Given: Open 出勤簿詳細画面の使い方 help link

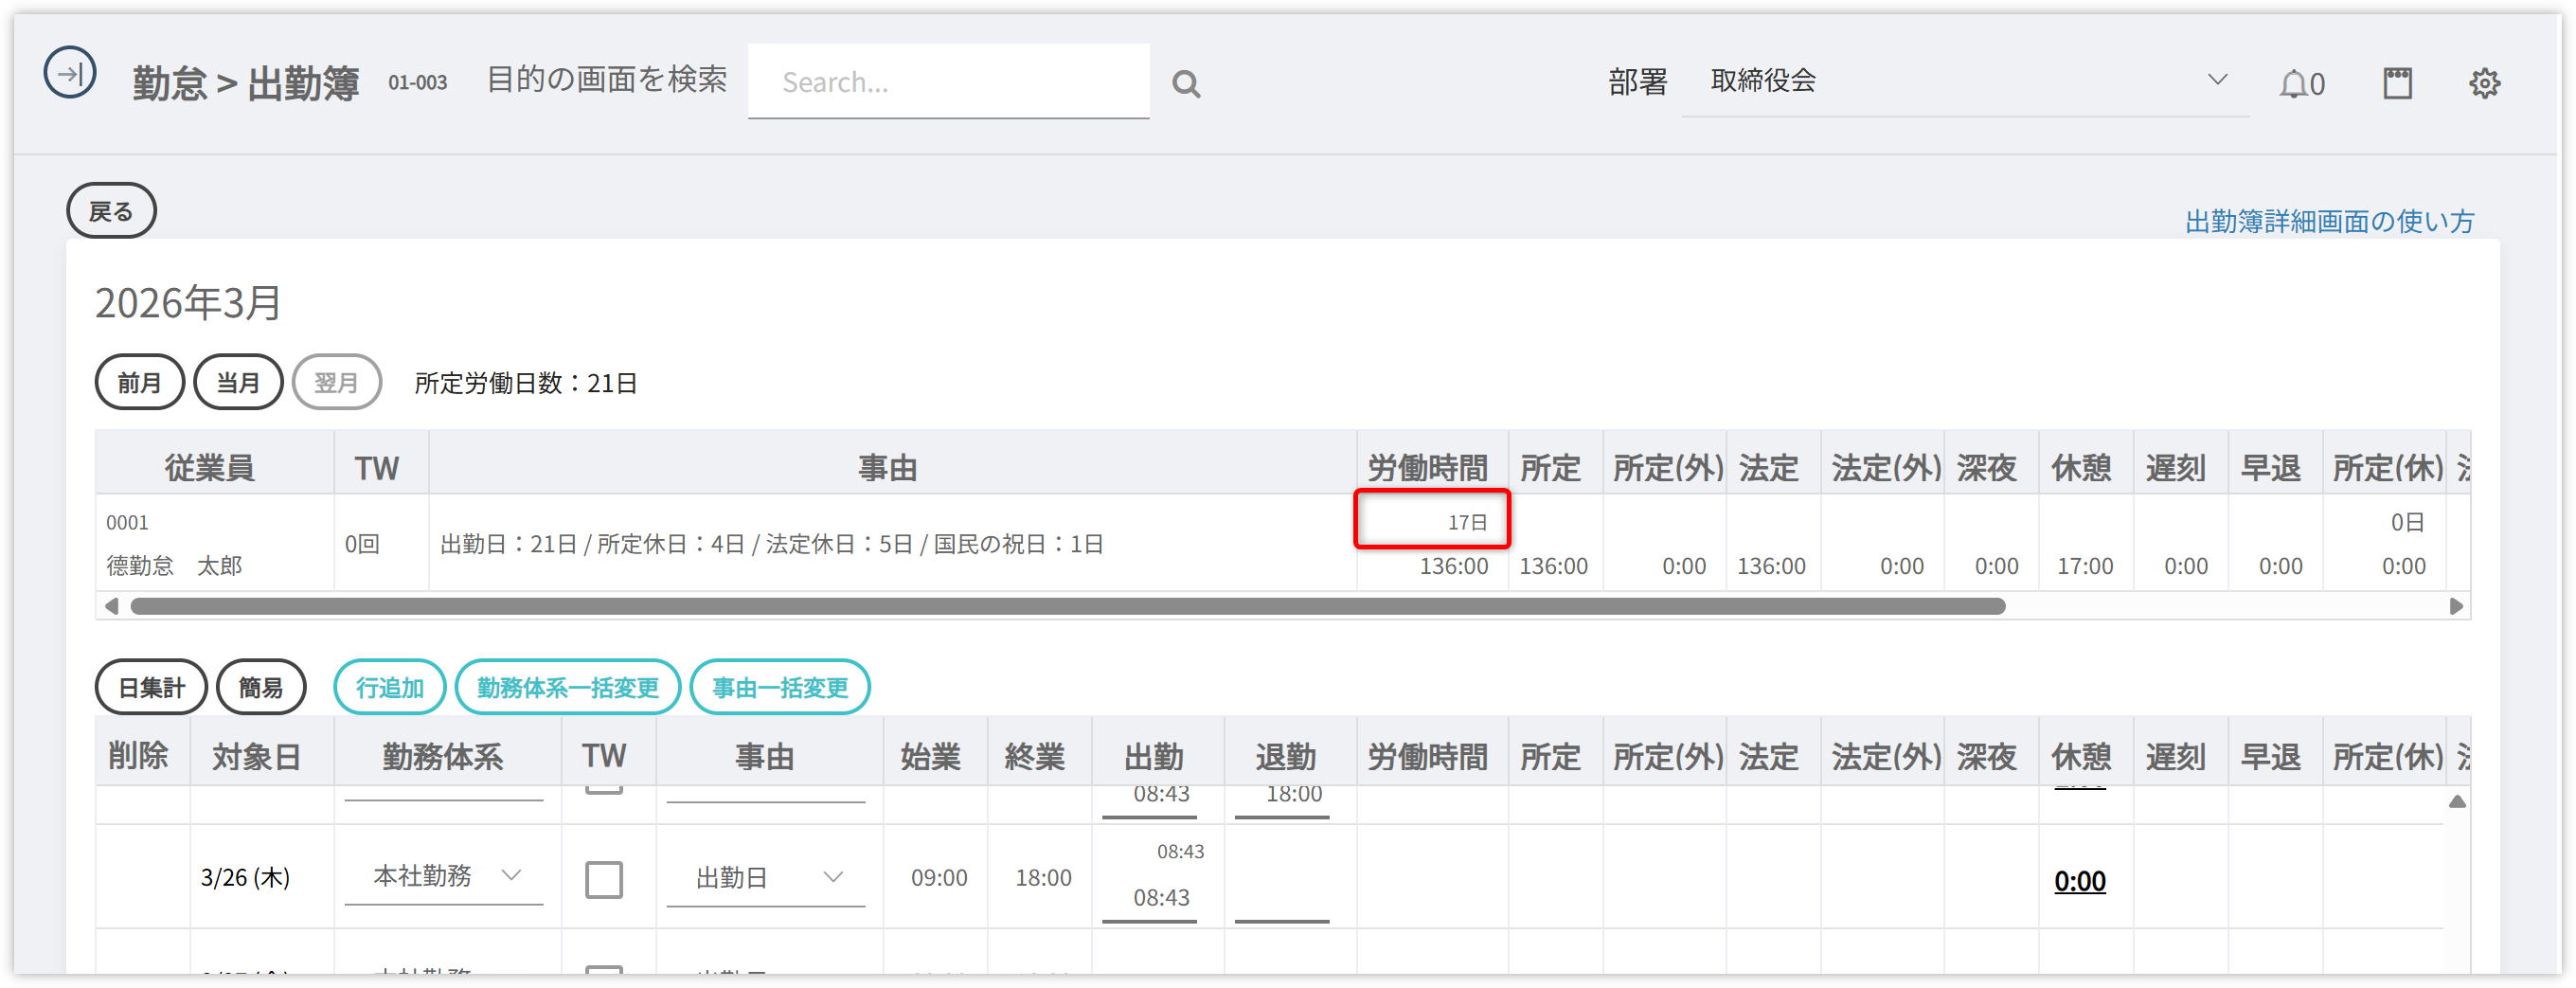Looking at the screenshot, I should (x=2329, y=221).
